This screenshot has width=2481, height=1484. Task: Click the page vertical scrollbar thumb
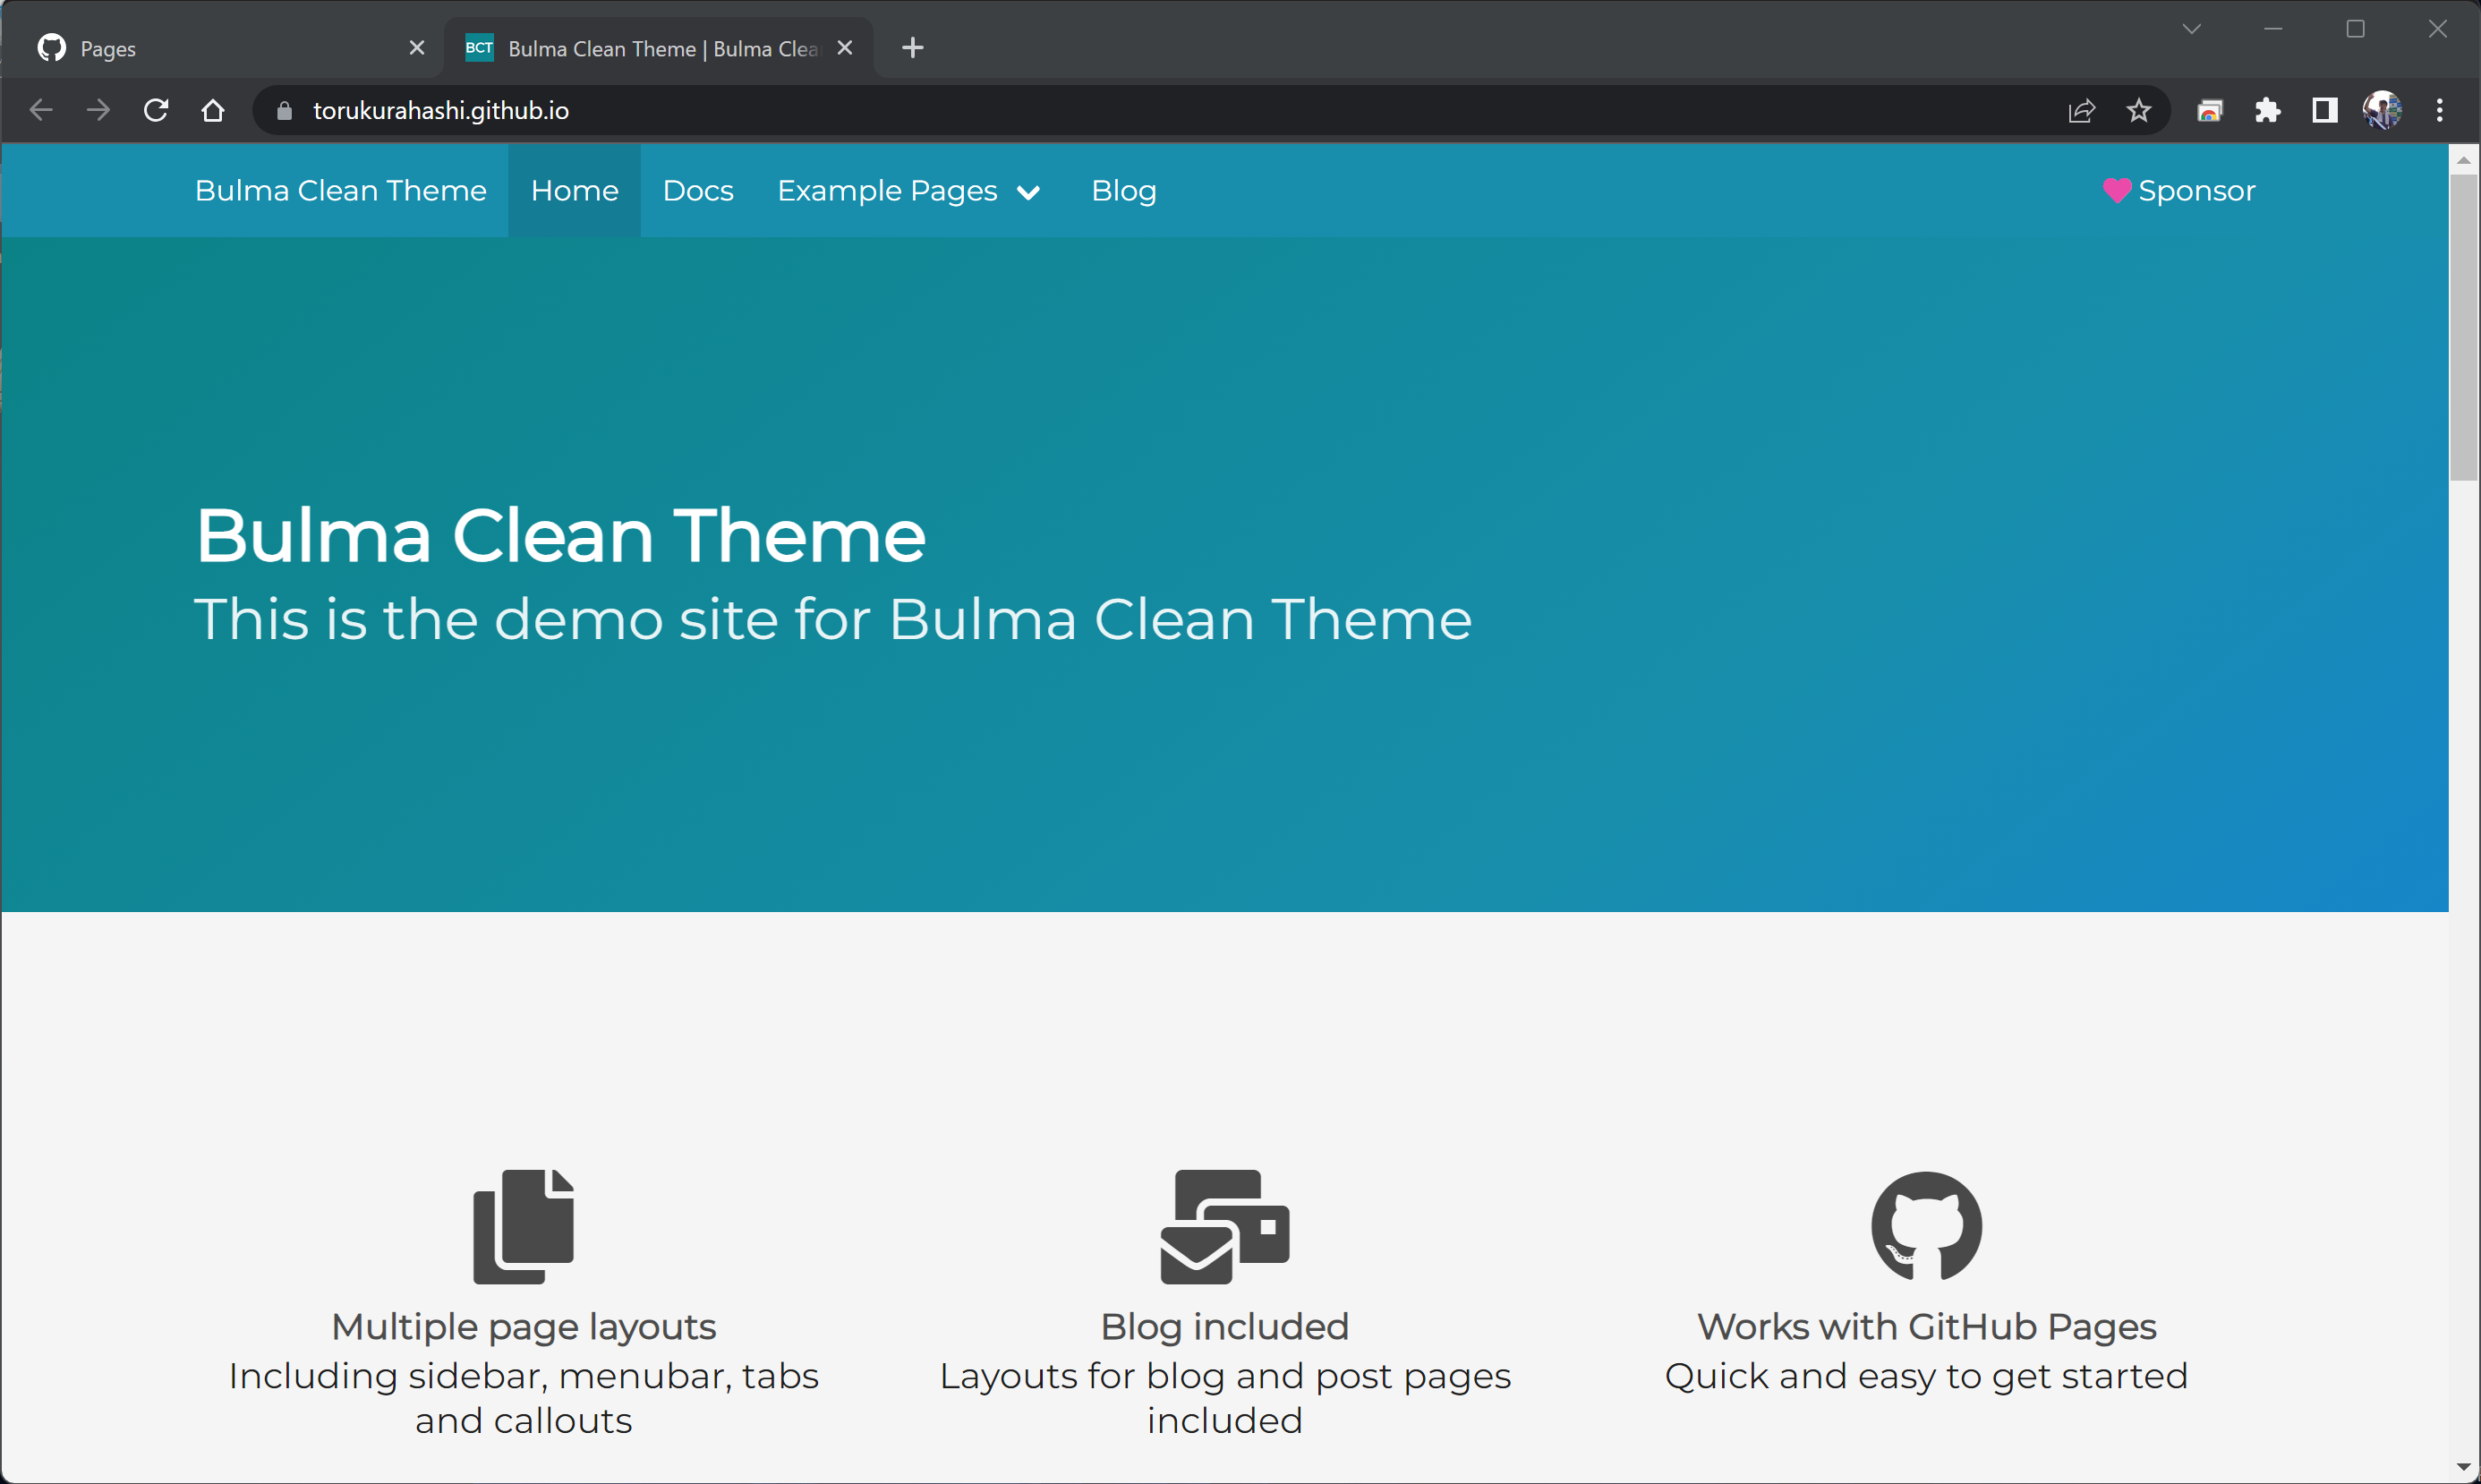[2464, 328]
